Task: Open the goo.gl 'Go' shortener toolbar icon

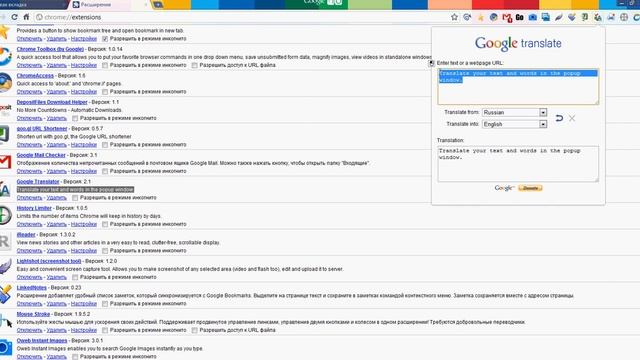Action: tap(520, 17)
